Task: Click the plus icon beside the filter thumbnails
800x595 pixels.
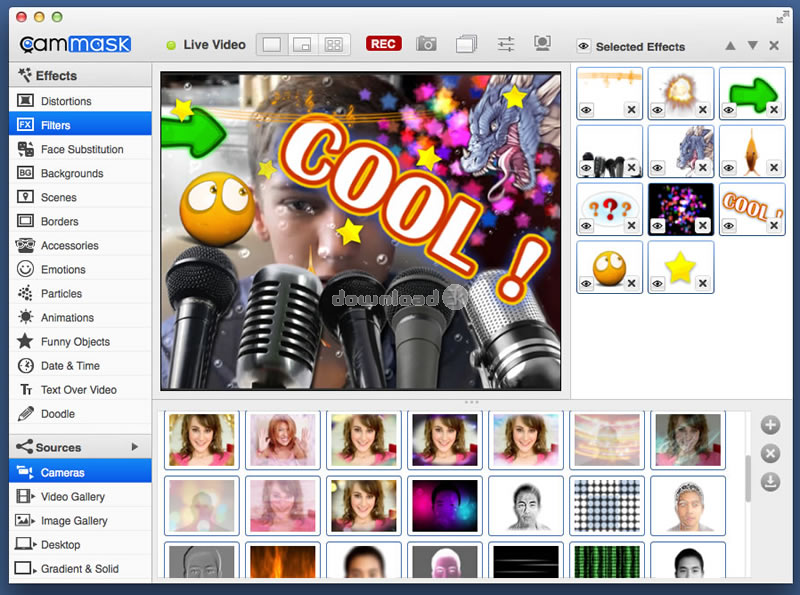Action: [770, 425]
